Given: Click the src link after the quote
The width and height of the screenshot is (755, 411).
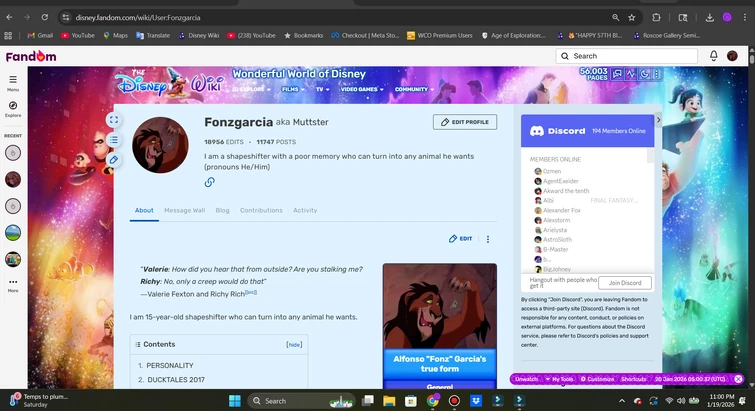Looking at the screenshot, I should pyautogui.click(x=251, y=292).
